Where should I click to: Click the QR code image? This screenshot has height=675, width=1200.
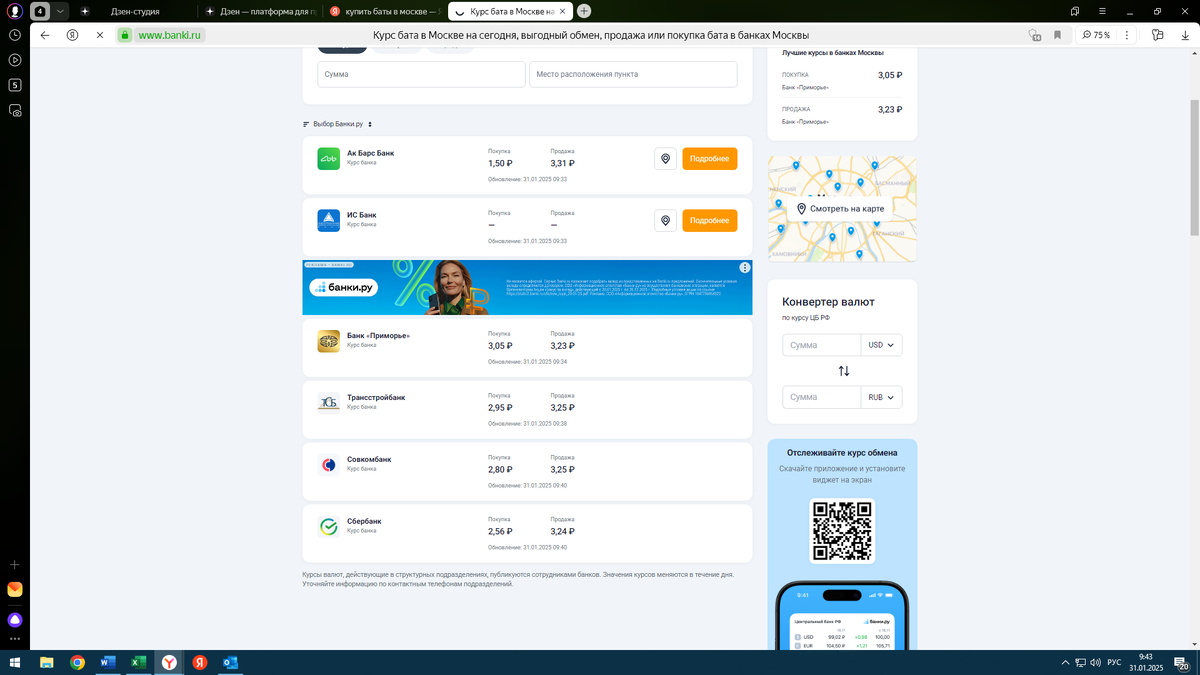(x=842, y=531)
